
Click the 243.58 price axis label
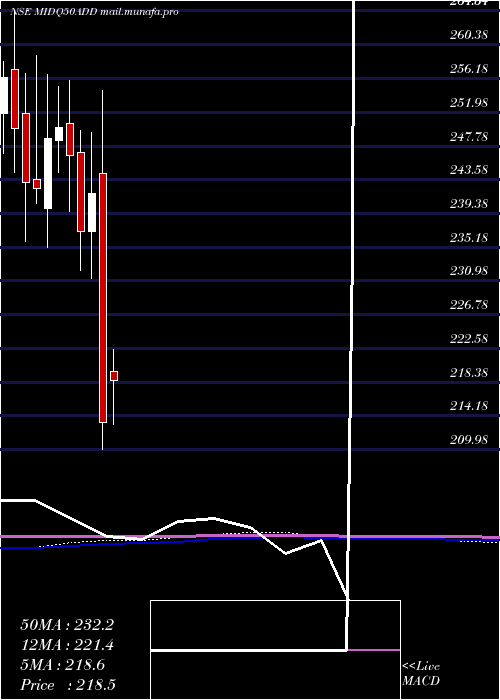[469, 170]
